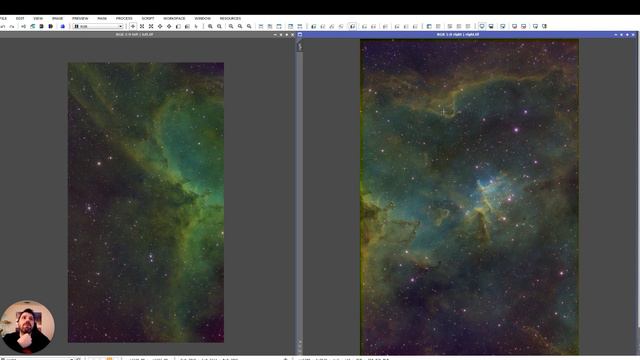Viewport: 640px width, 360px height.
Task: Click the blue icon left of the RGB dropdown
Action: click(63, 27)
